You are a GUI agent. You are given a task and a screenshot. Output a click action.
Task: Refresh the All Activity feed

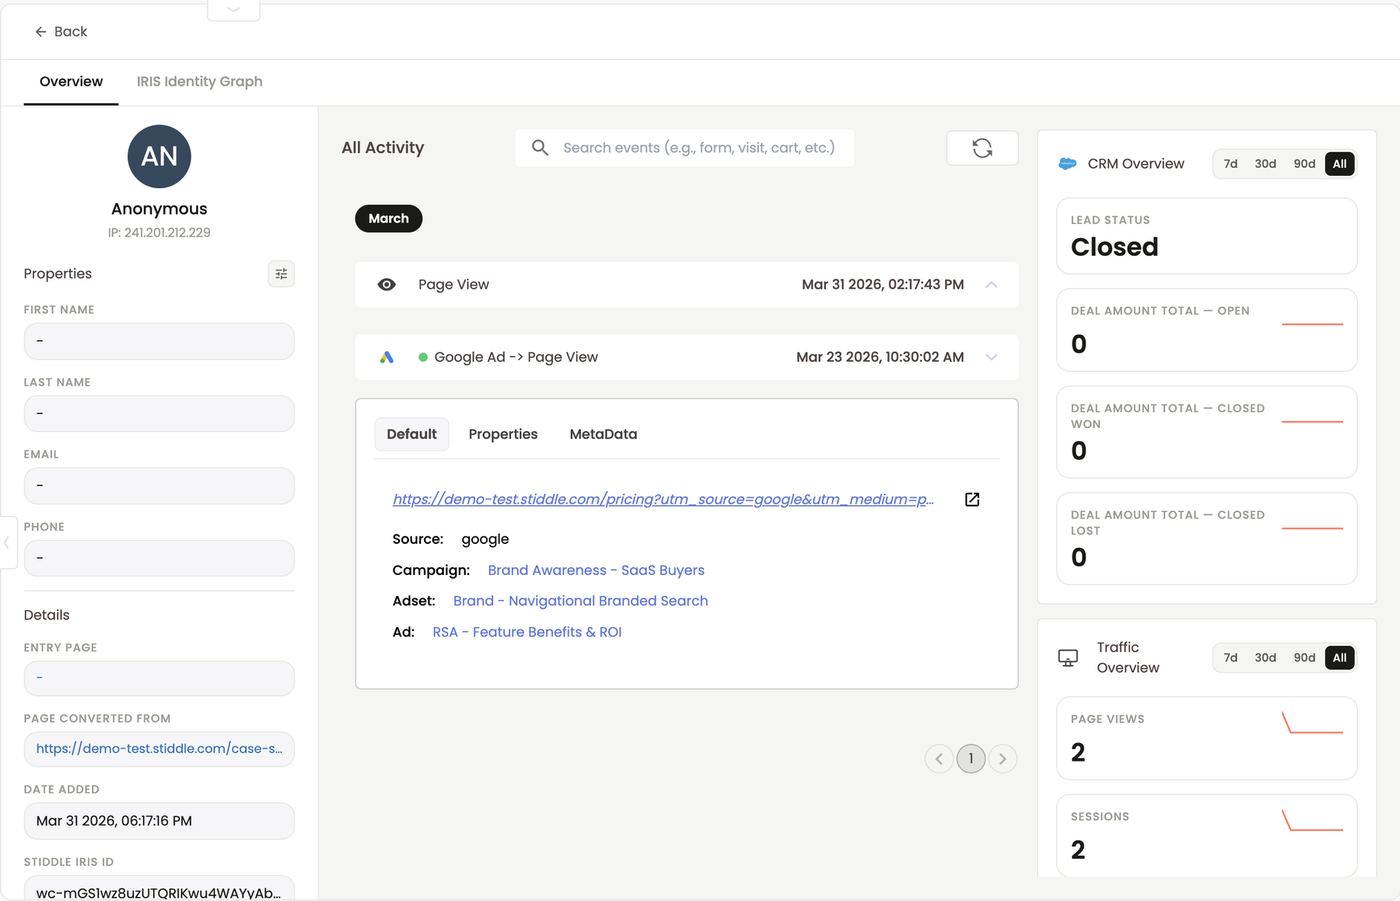point(982,148)
